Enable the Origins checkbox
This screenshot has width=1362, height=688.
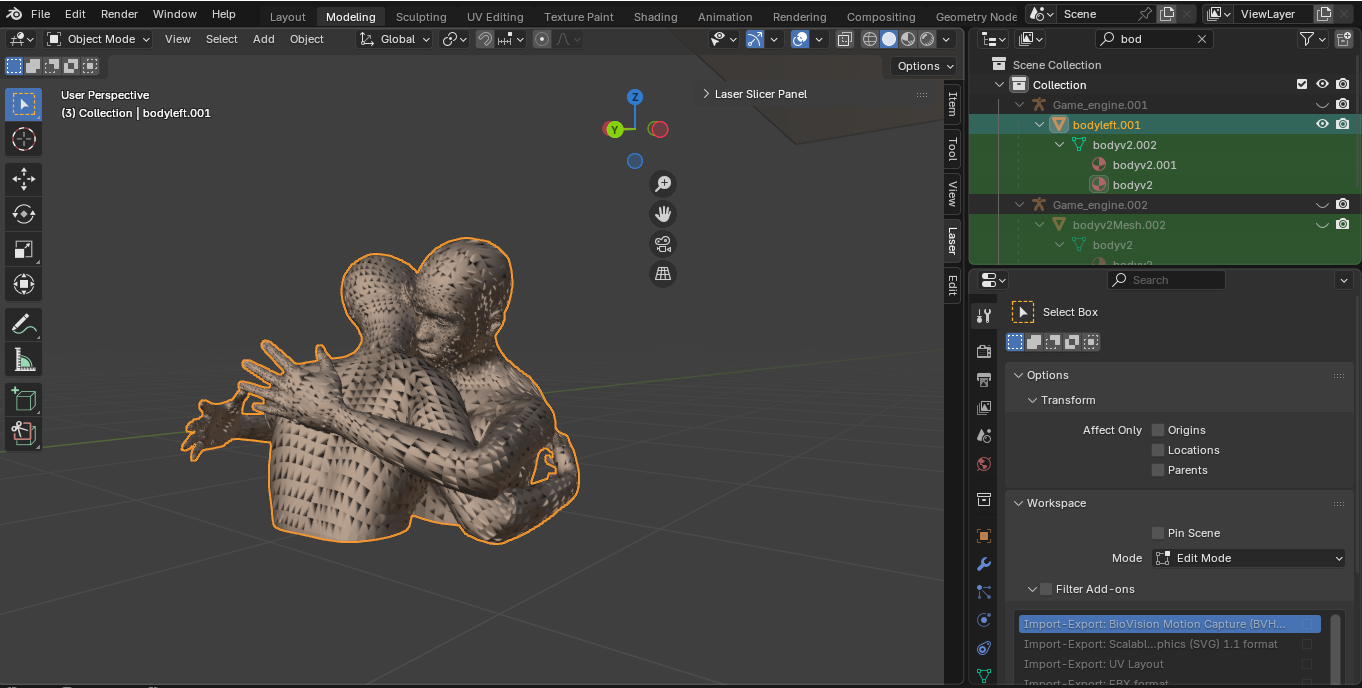(x=1158, y=430)
